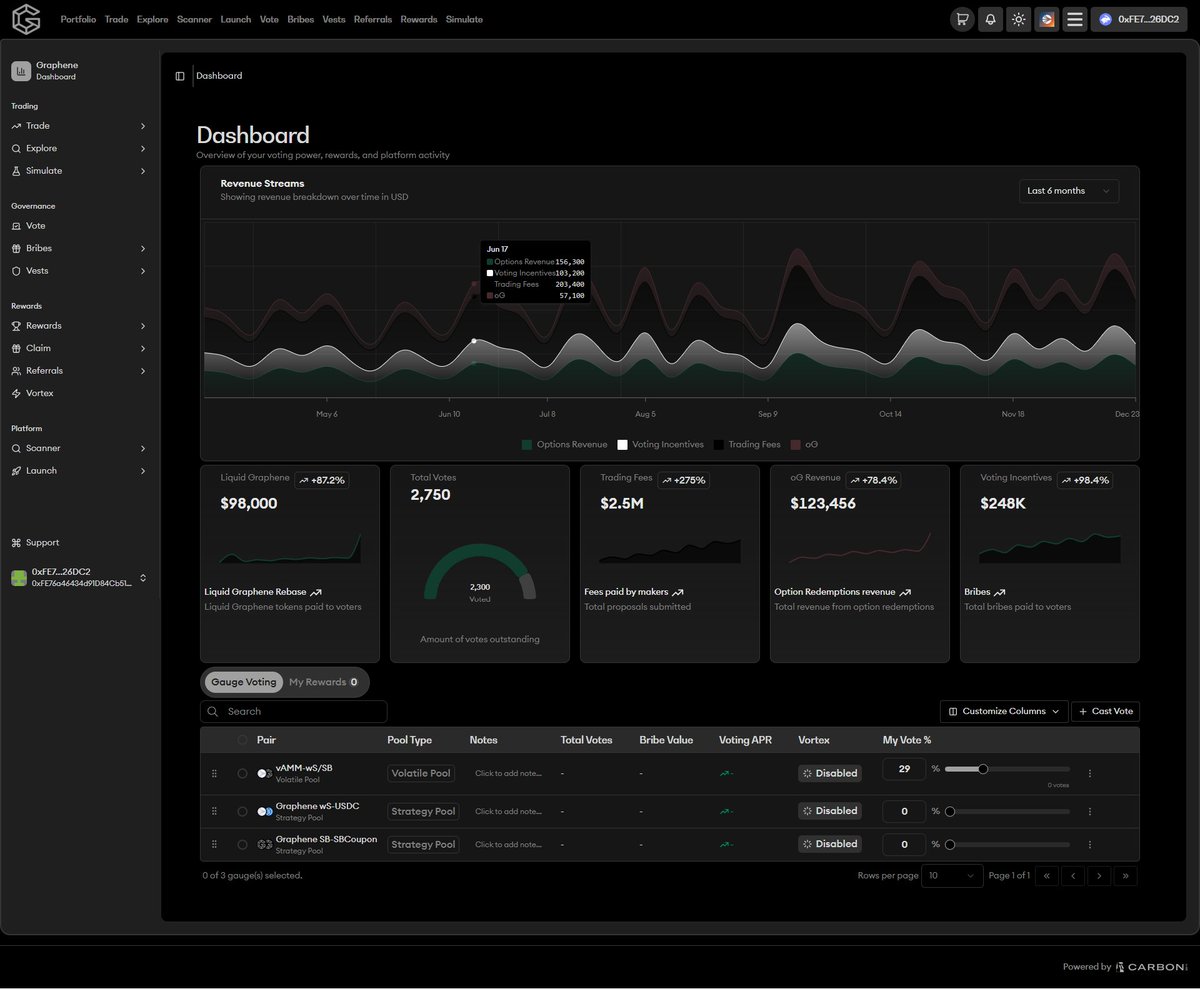Select the vAMM-wS/SB pool checkbox
Viewport: 1200px width, 989px height.
(242, 773)
